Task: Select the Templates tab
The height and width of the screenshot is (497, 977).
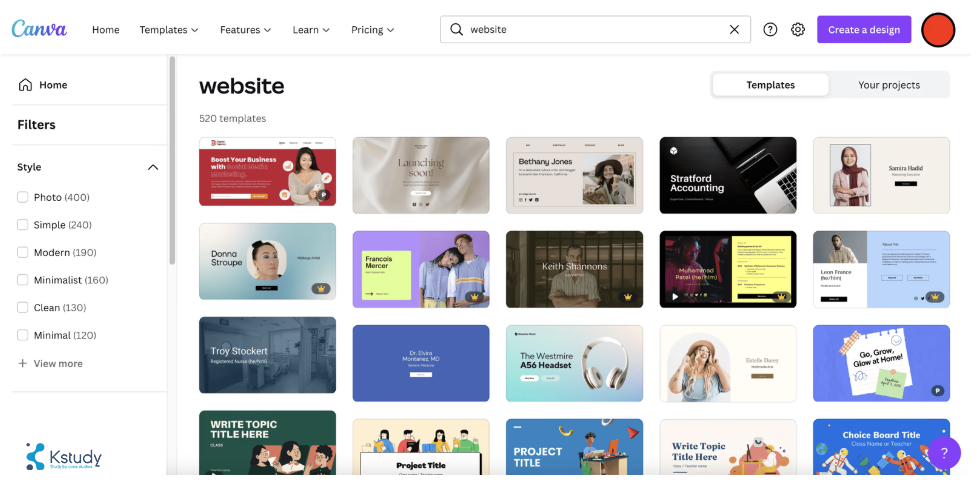Action: click(x=770, y=85)
